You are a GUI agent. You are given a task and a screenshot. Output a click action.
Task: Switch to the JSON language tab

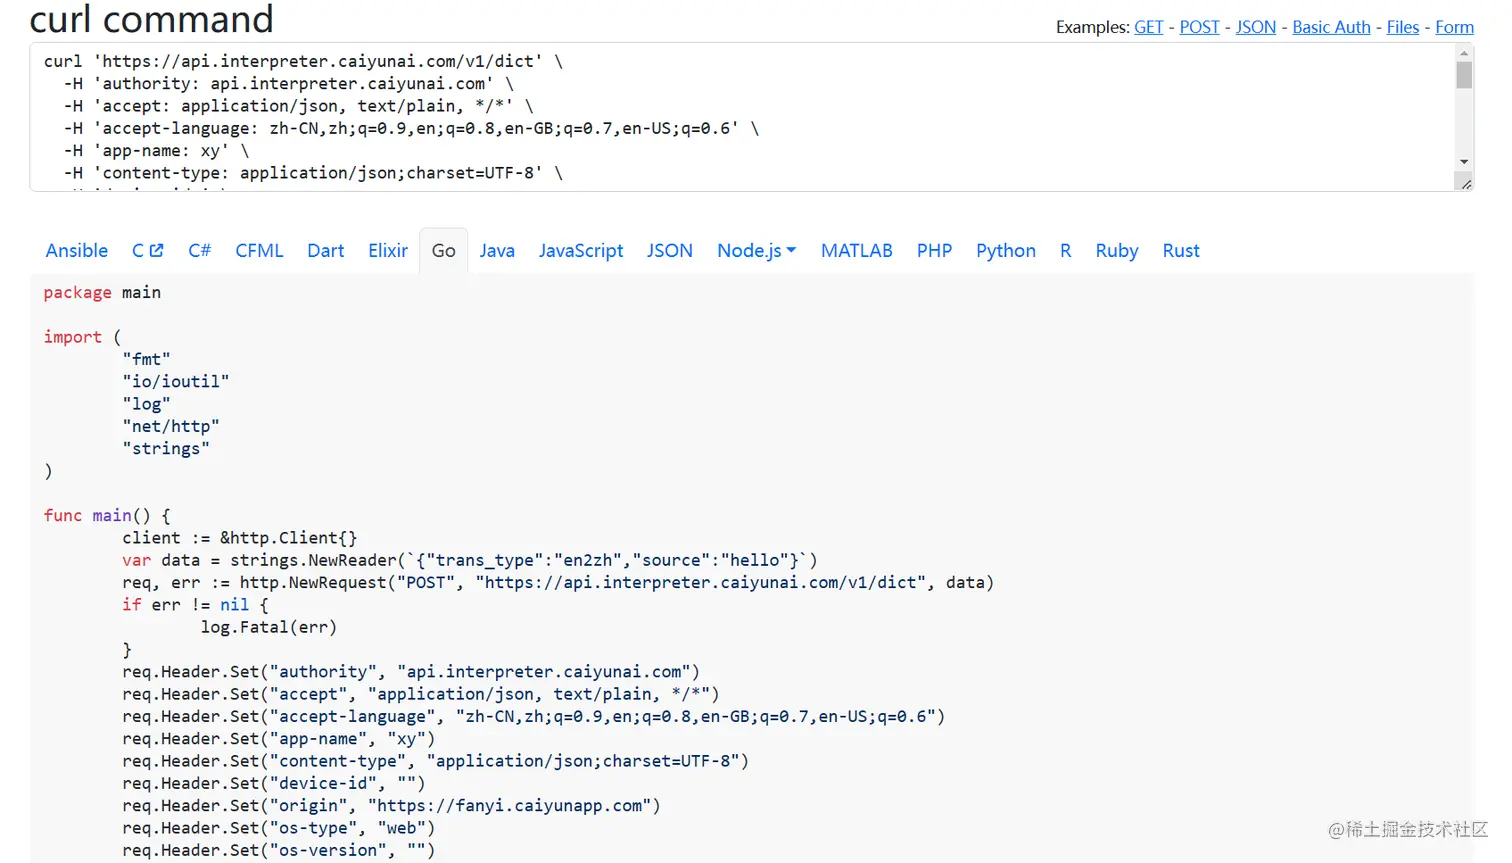tap(669, 250)
